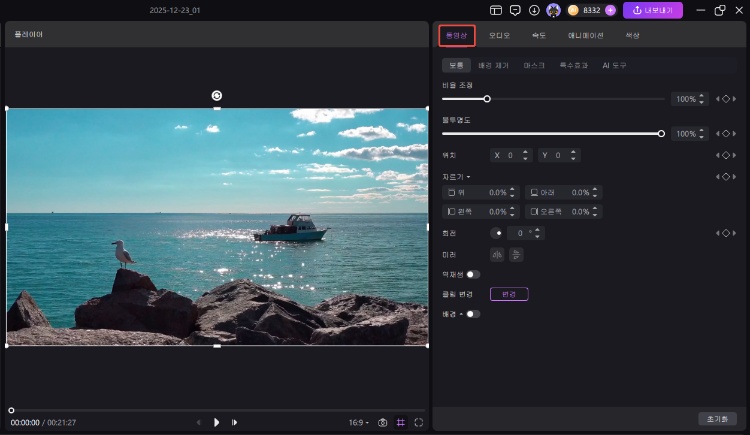Enter fullscreen preview using the player expand icon

pos(419,423)
